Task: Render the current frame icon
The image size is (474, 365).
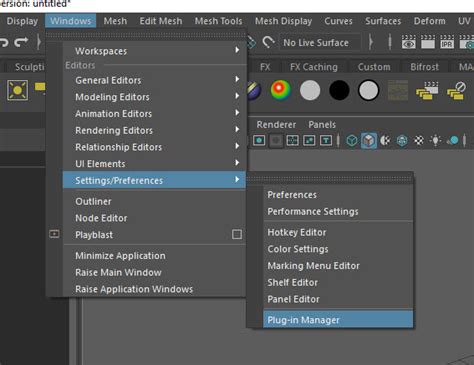Action: pyautogui.click(x=428, y=42)
